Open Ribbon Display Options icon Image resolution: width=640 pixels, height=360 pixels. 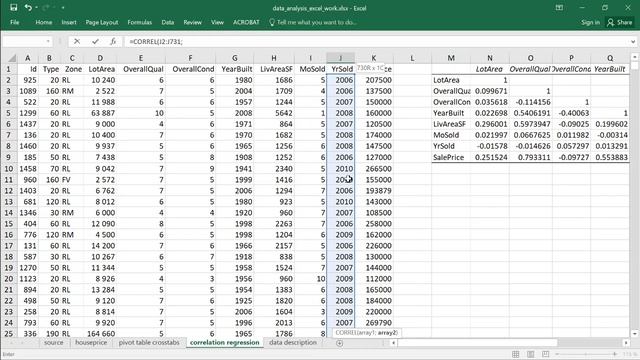point(559,8)
